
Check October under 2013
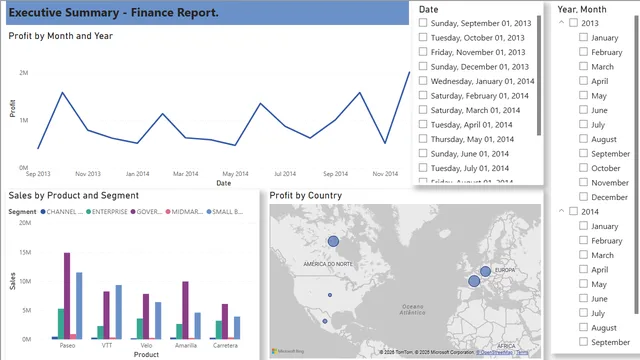point(583,167)
